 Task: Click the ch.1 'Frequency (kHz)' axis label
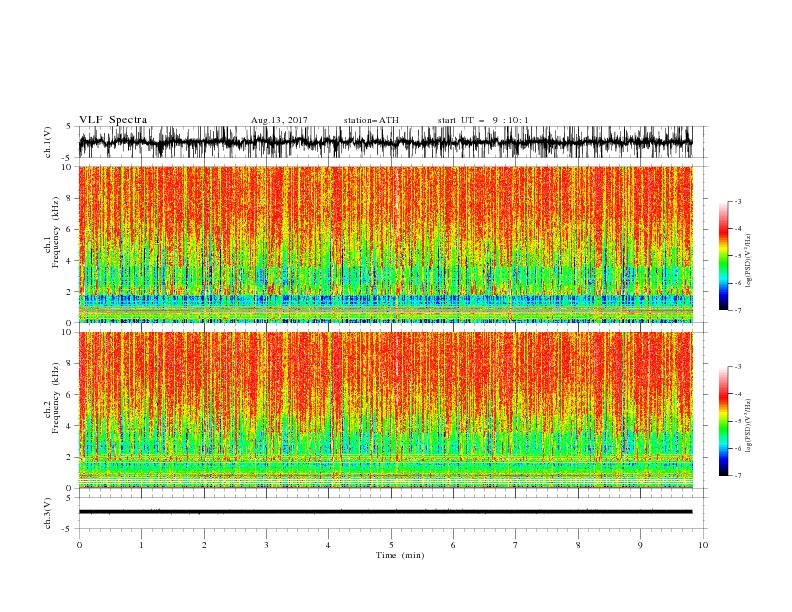point(56,232)
